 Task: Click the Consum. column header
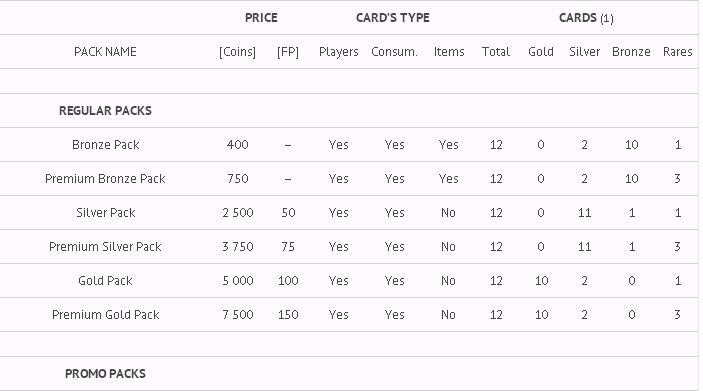395,52
